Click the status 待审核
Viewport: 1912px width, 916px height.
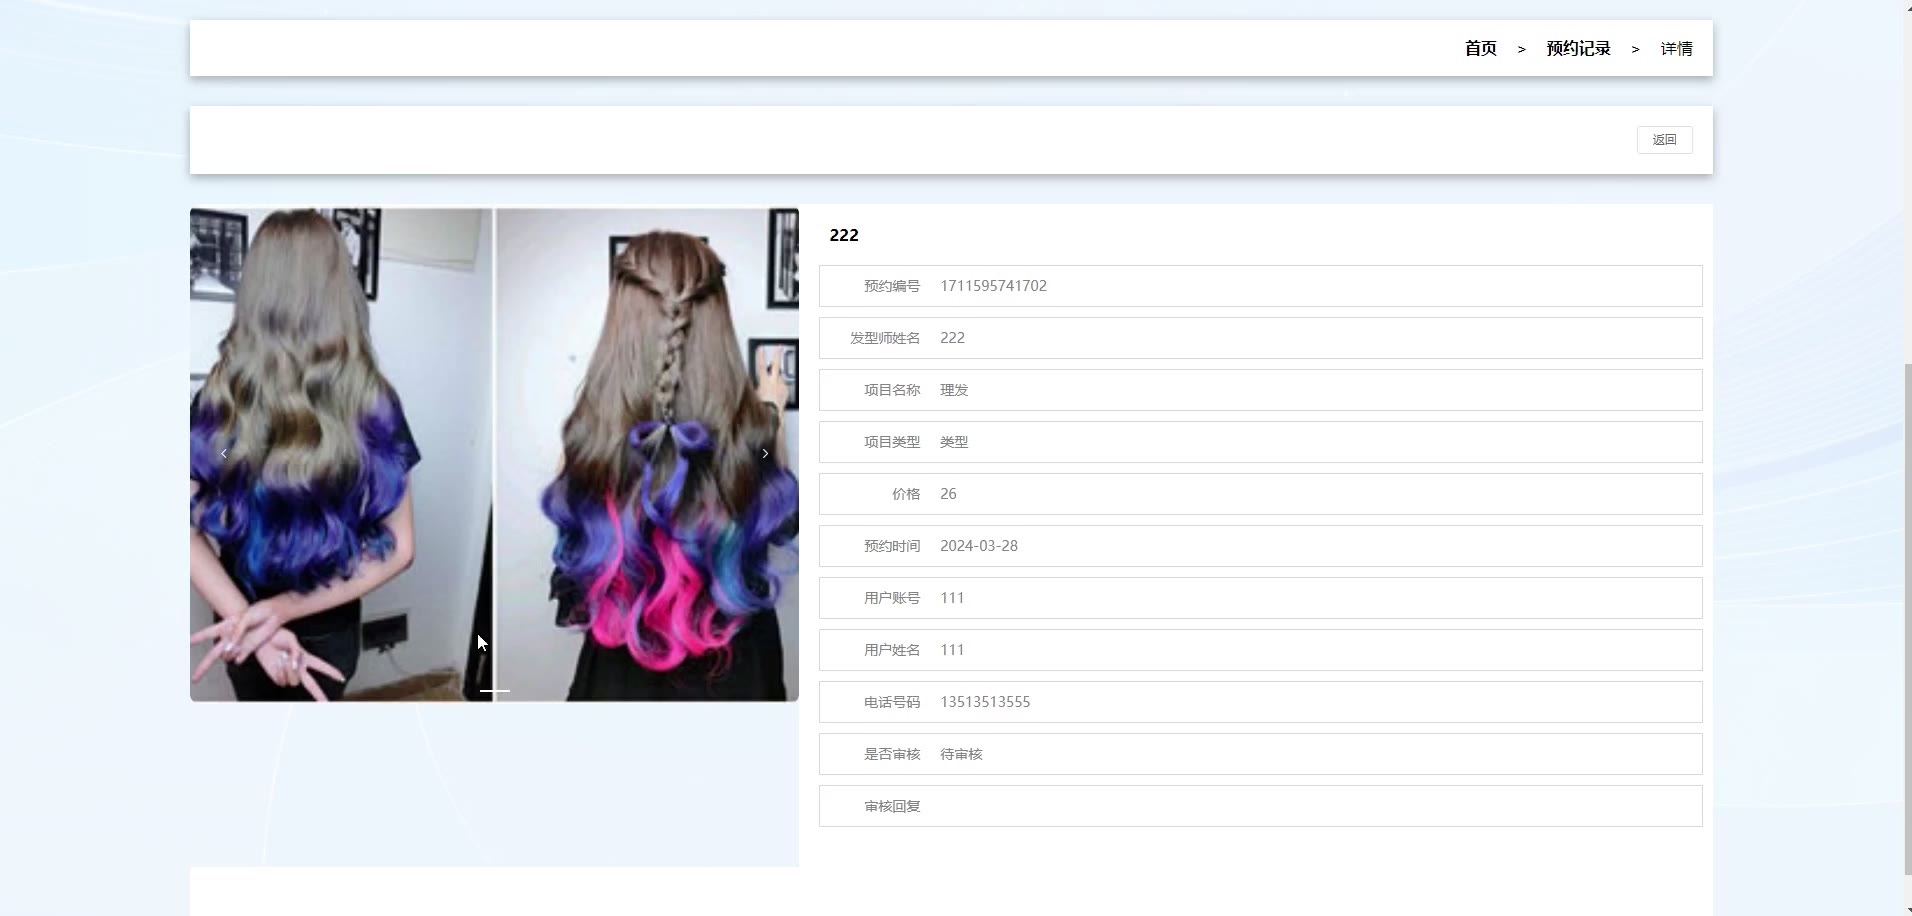(961, 754)
